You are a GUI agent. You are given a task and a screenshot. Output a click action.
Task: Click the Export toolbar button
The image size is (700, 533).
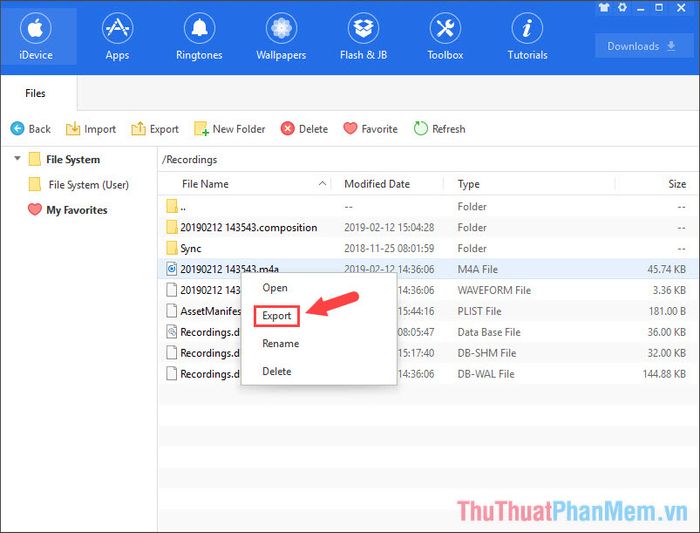[155, 129]
